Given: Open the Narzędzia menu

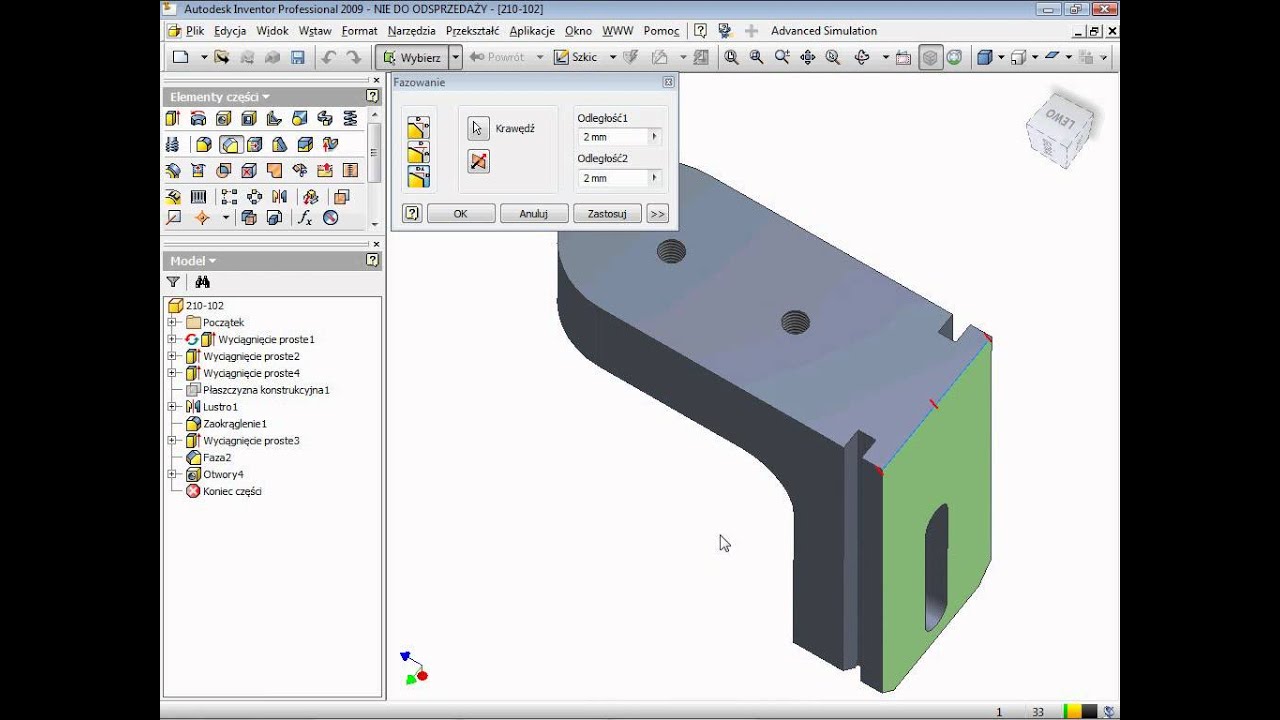Looking at the screenshot, I should [412, 31].
